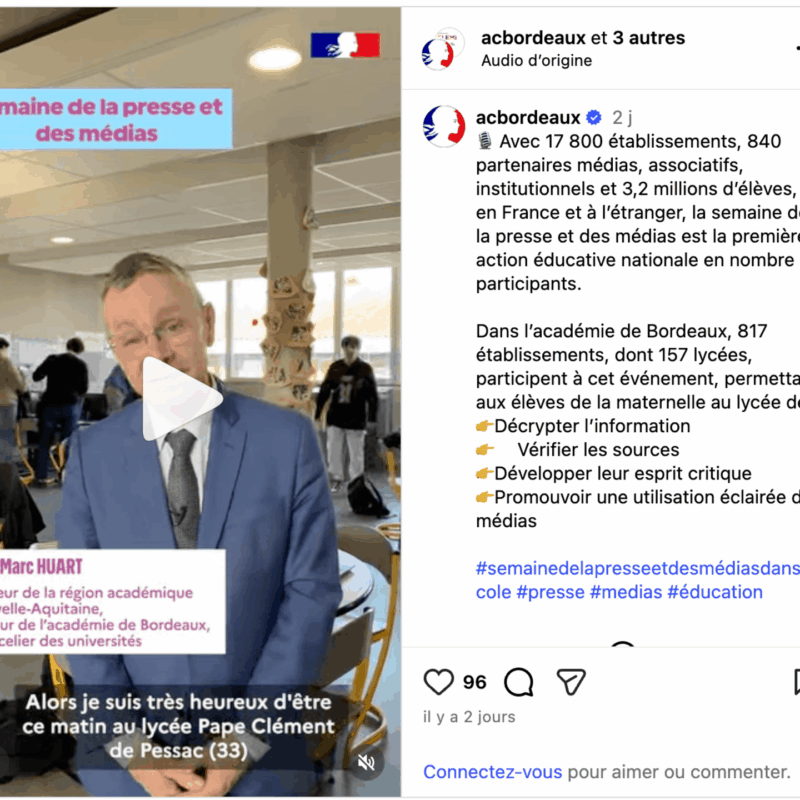Open the acbordeaux username in the header
The image size is (800, 800).
tap(533, 38)
